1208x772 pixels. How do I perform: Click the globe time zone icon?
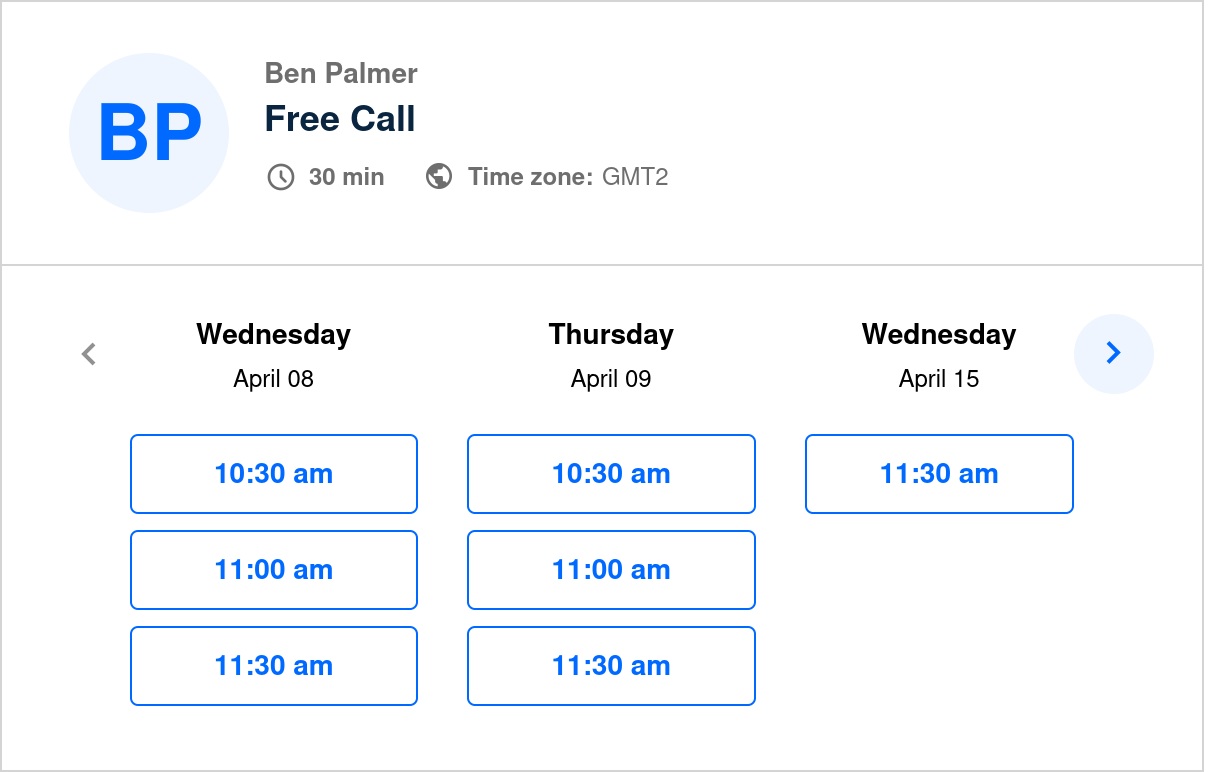439,177
